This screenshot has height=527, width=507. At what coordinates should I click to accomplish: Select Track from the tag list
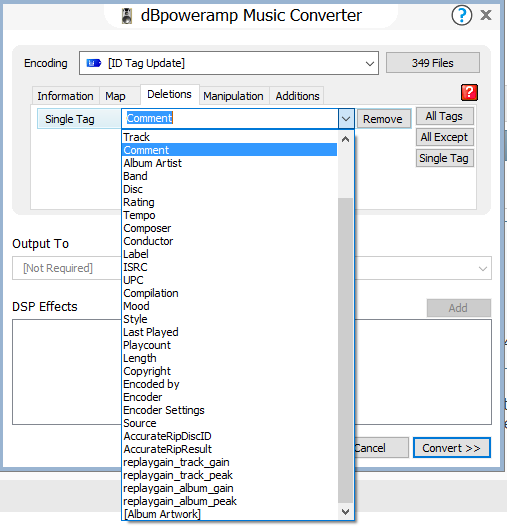pyautogui.click(x=229, y=137)
